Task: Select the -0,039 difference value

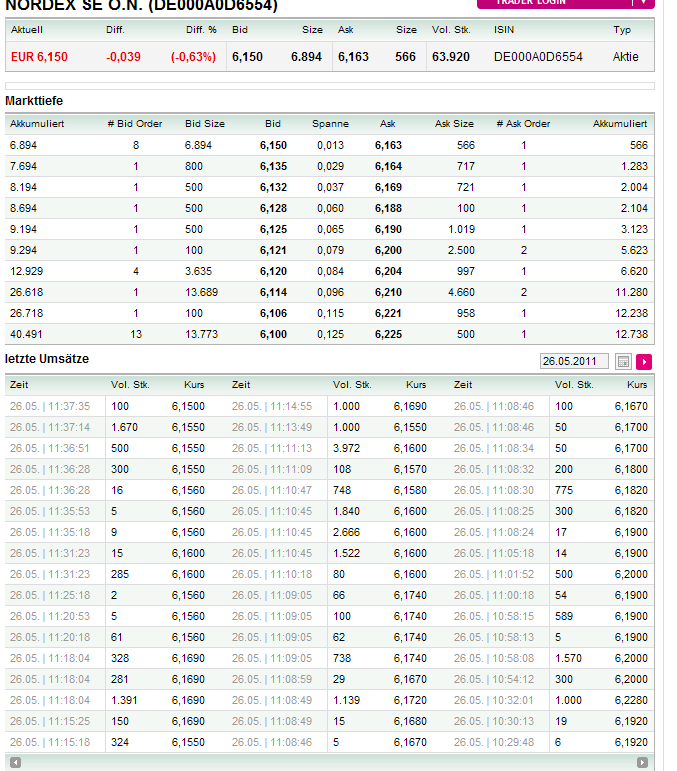Action: tap(123, 57)
